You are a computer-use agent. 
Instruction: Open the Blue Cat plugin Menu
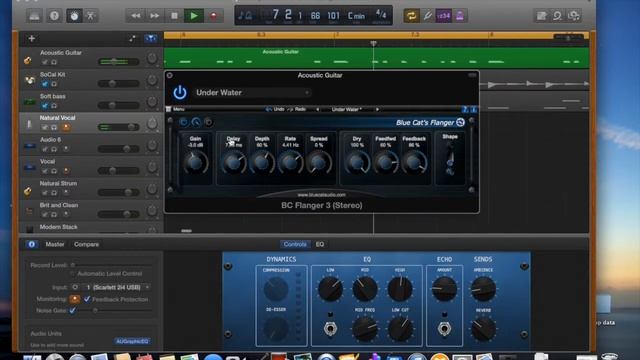pos(176,109)
